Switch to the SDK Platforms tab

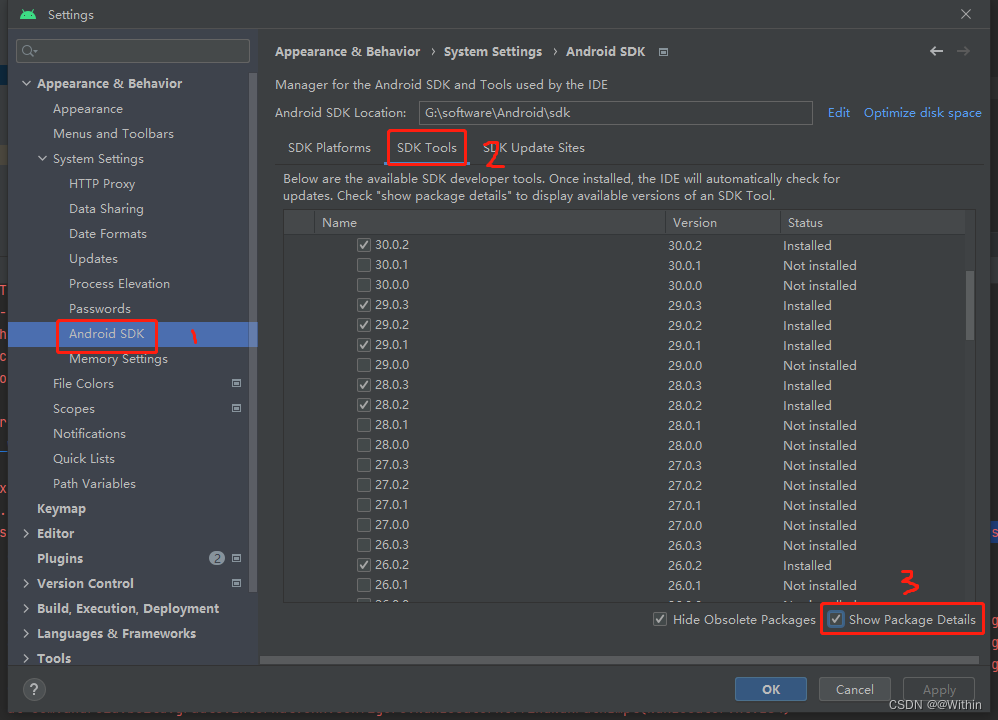click(329, 147)
